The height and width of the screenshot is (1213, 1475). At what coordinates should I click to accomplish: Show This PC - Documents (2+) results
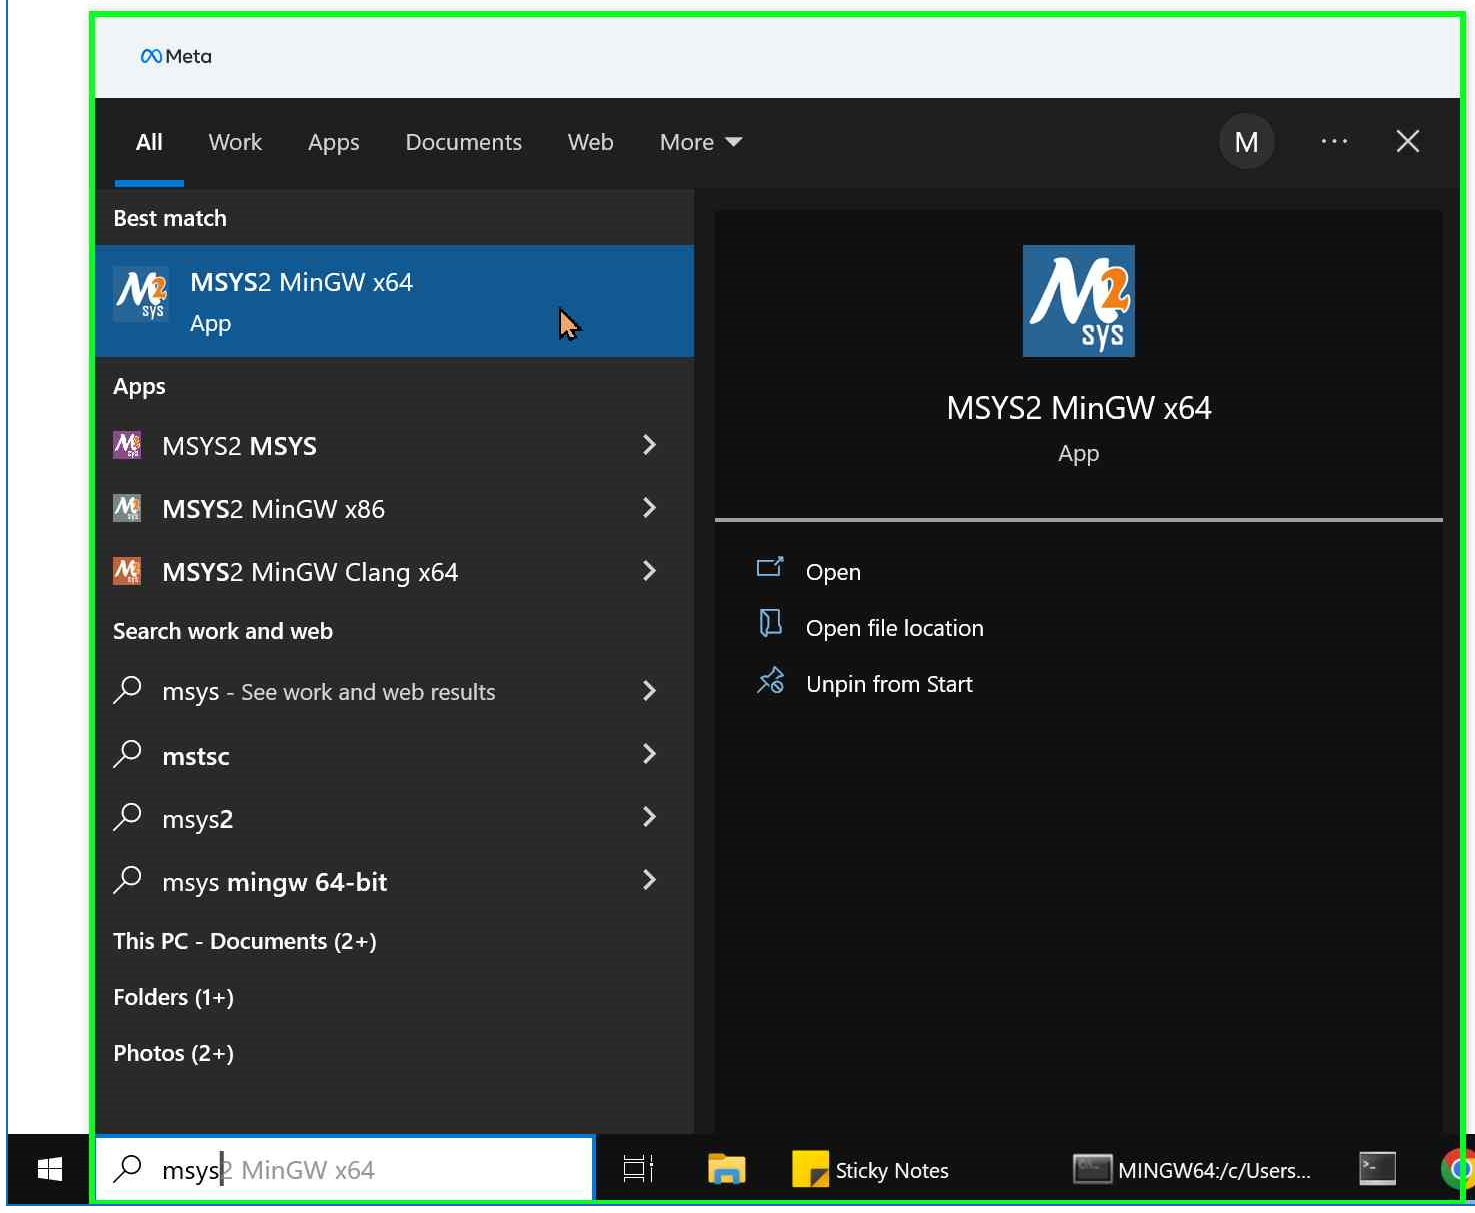click(245, 941)
